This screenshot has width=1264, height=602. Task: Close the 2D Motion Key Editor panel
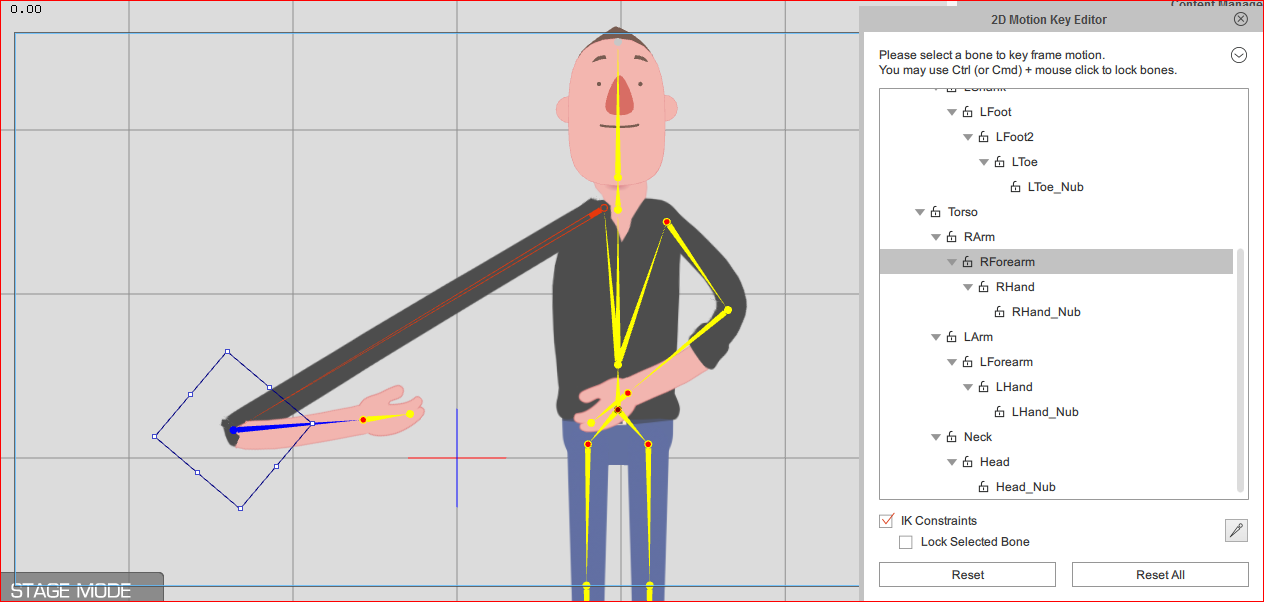pyautogui.click(x=1240, y=19)
